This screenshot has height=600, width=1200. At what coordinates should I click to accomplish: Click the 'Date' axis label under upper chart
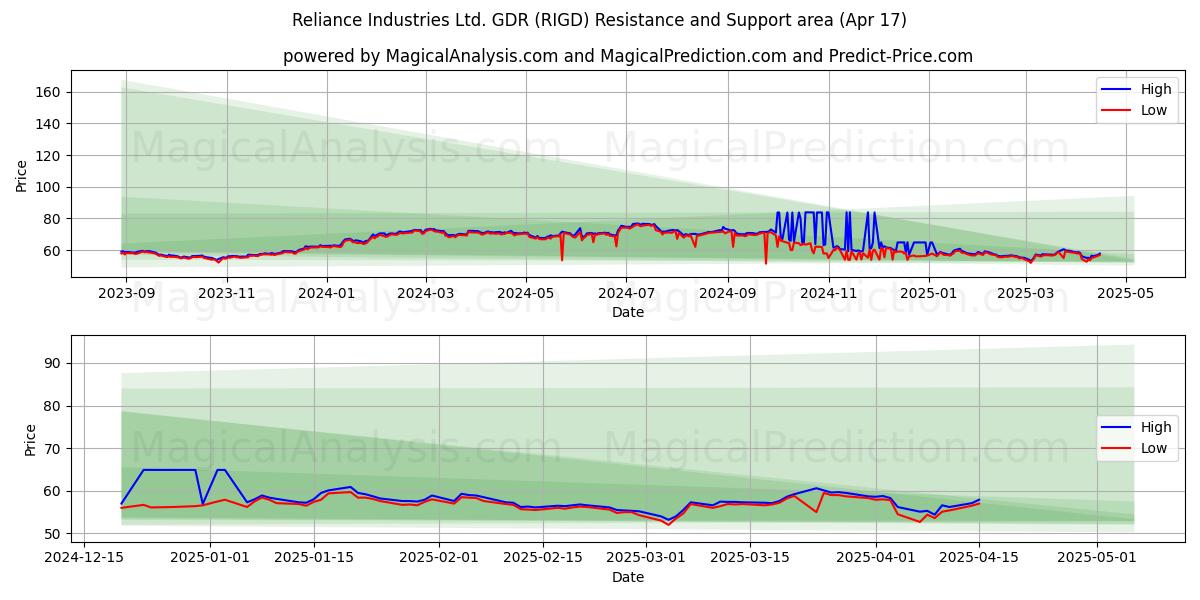point(628,312)
